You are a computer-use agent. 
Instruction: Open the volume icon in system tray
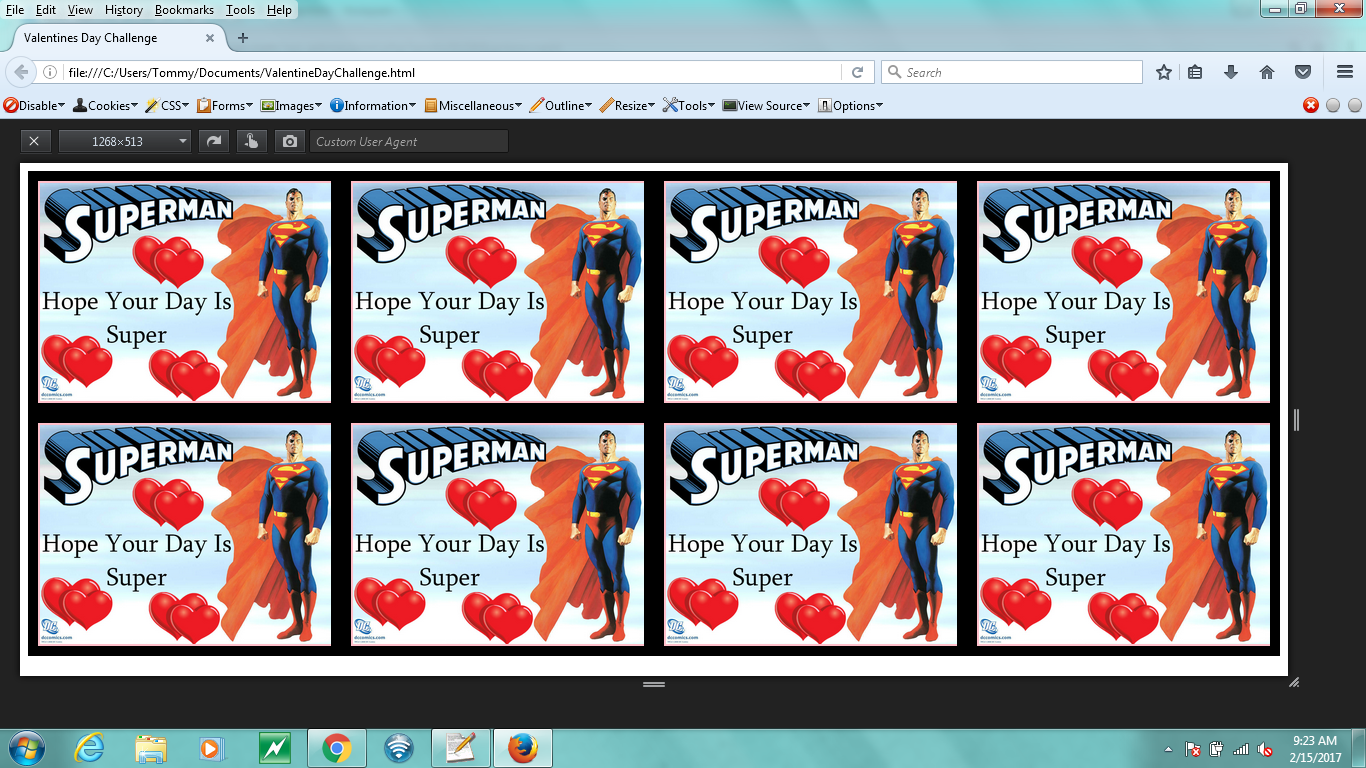(1265, 749)
